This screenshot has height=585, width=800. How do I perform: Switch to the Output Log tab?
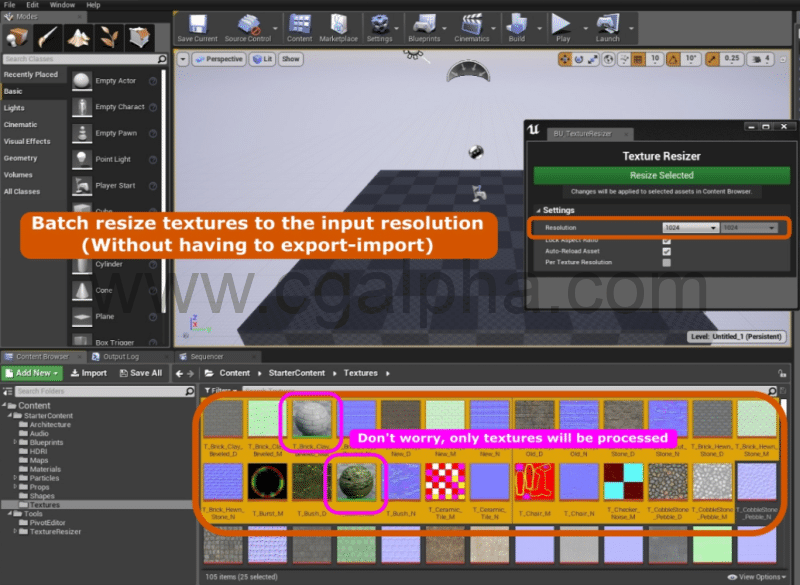click(120, 356)
